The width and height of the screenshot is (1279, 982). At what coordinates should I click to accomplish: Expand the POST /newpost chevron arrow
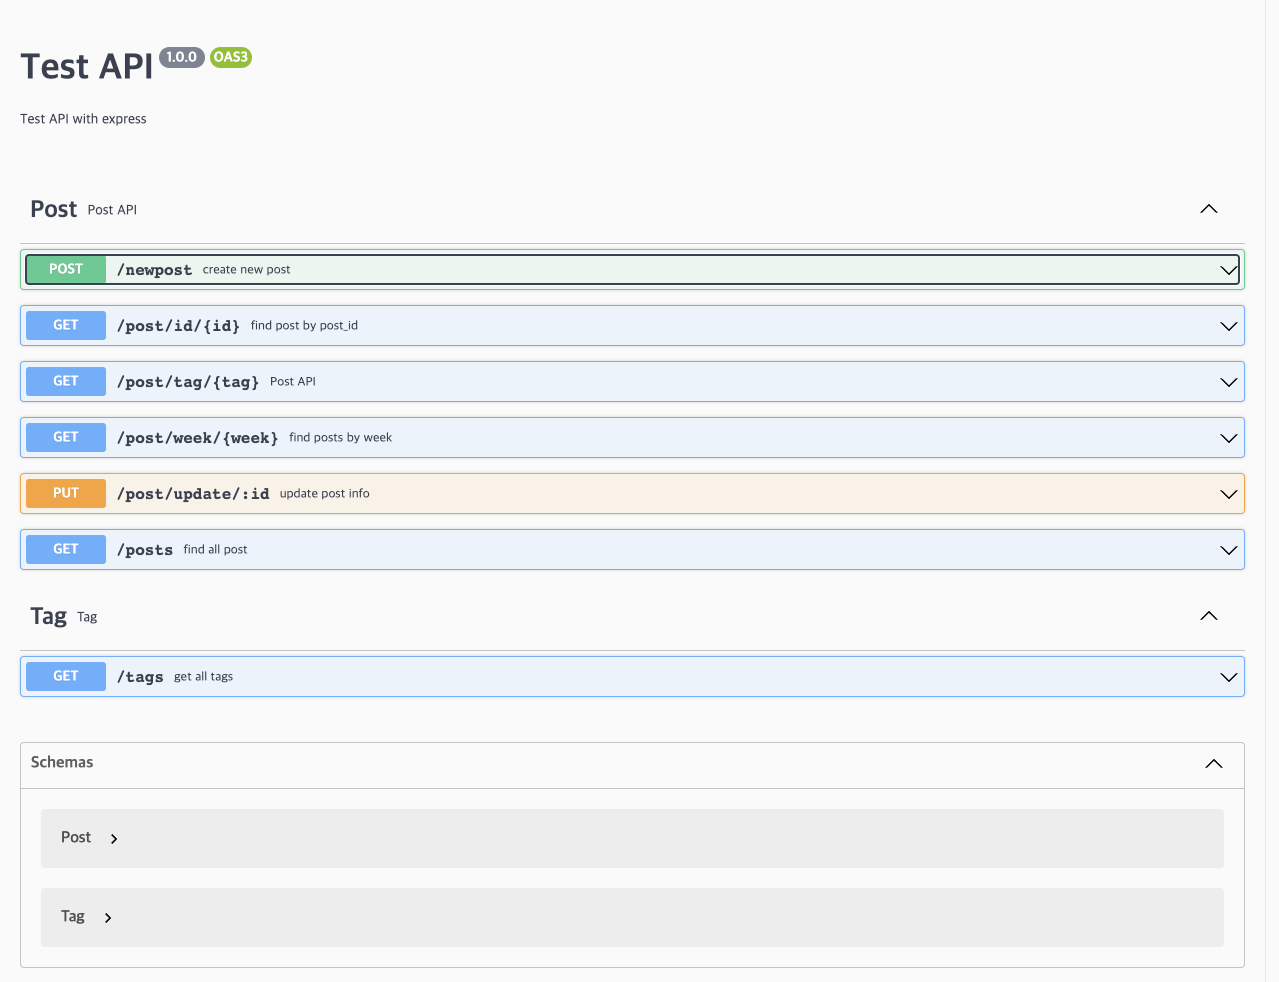[x=1228, y=270]
